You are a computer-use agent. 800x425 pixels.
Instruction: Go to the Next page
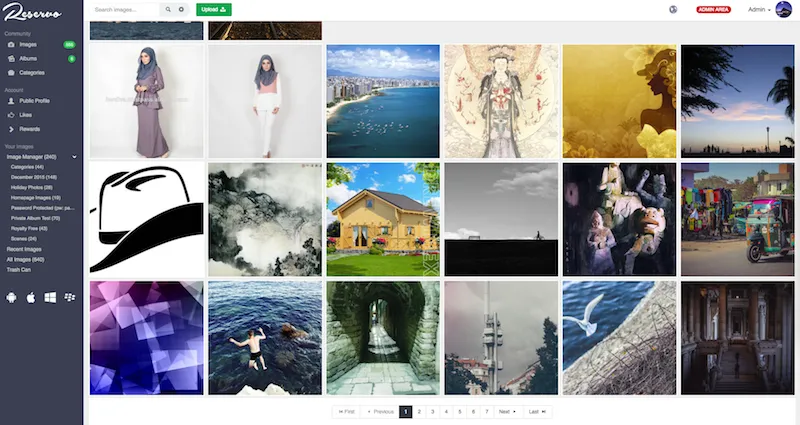tap(507, 411)
